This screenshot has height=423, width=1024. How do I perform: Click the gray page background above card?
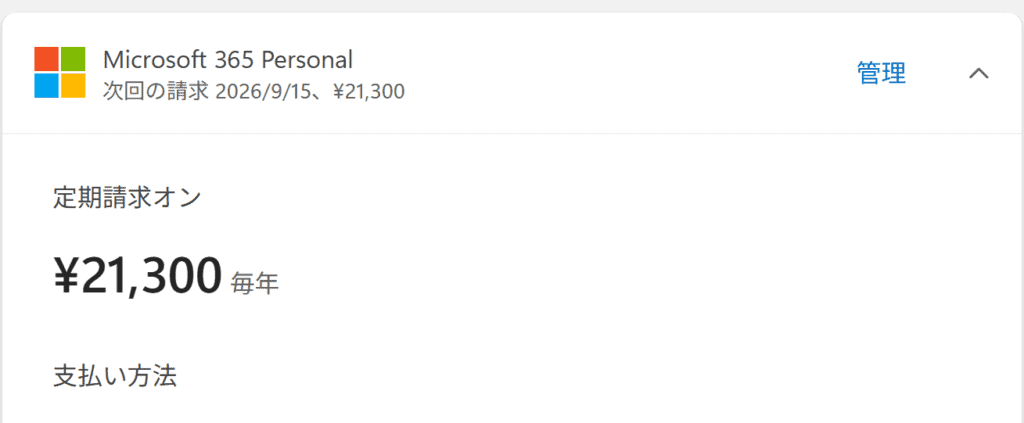click(x=512, y=6)
